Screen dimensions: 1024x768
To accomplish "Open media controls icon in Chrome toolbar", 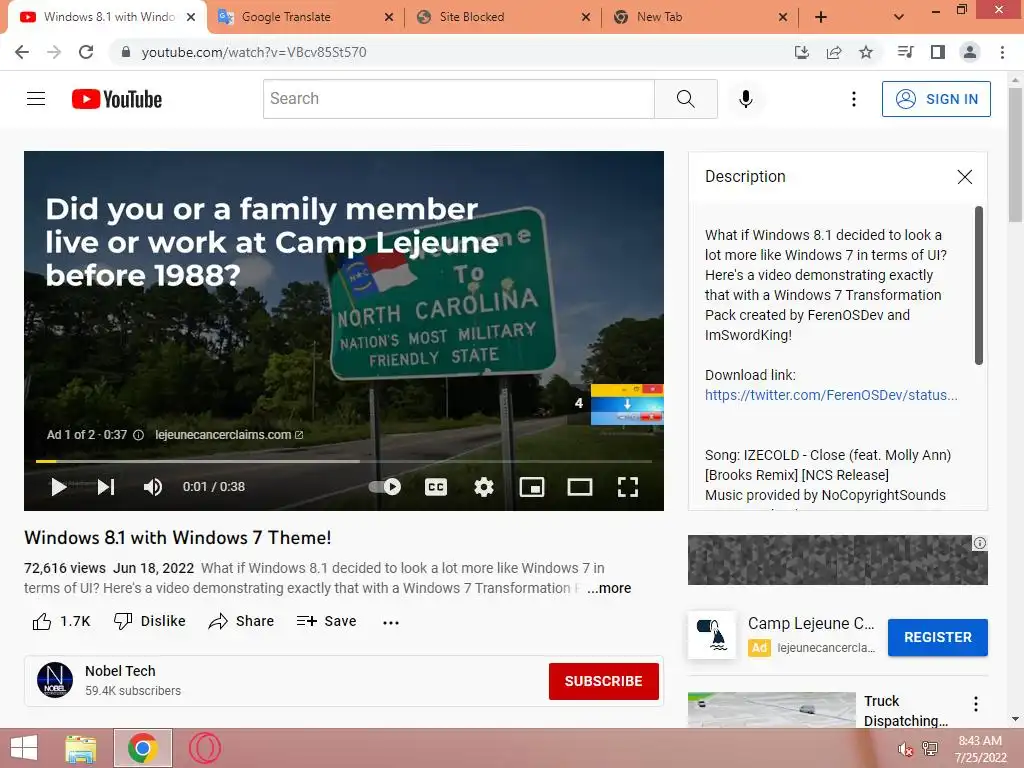I will (905, 52).
